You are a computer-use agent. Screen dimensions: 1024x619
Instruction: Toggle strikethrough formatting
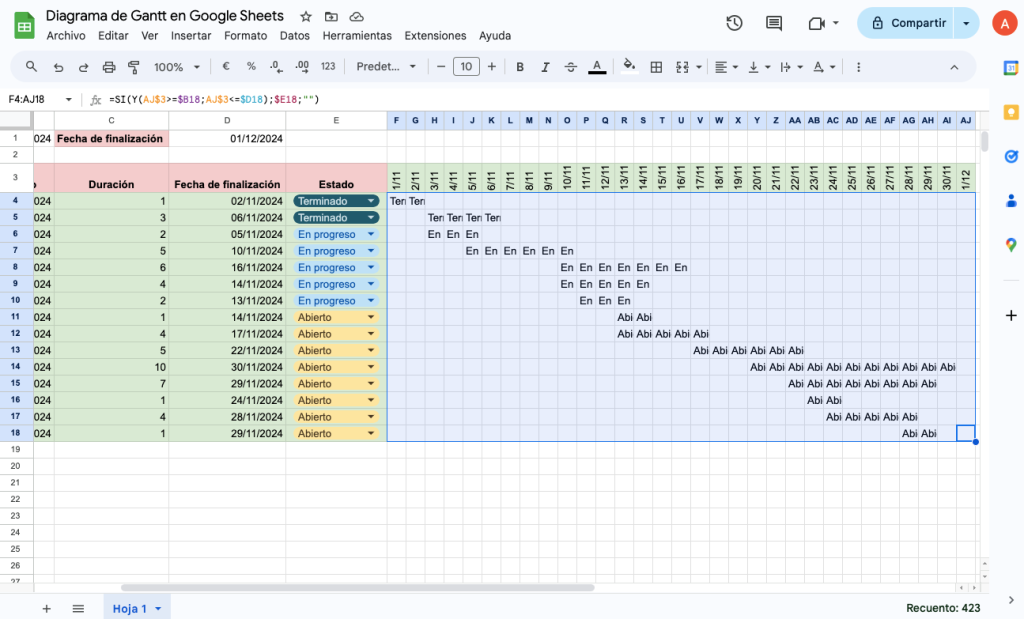coord(569,66)
